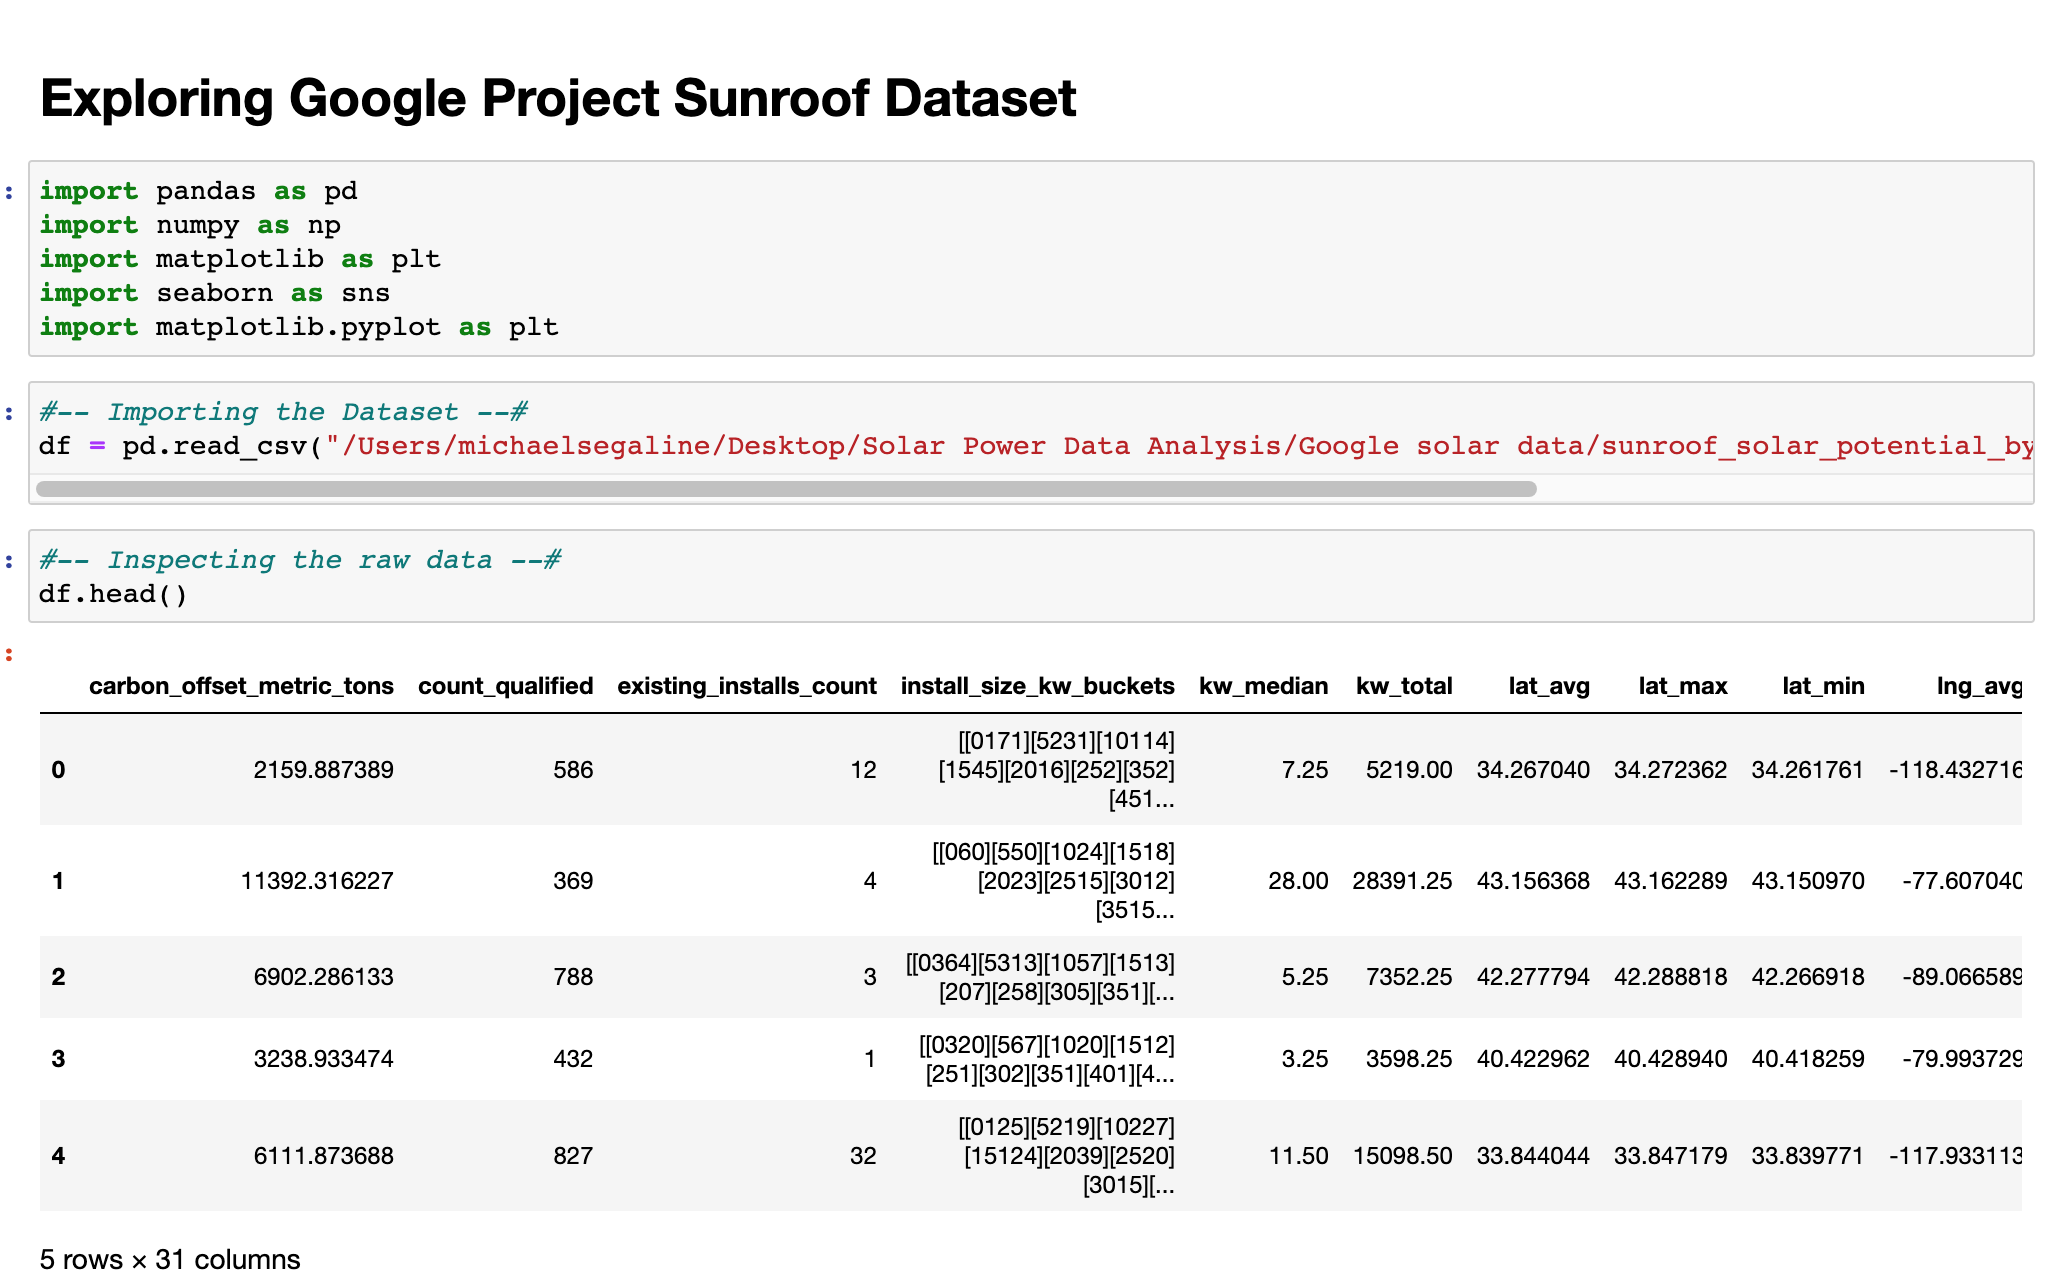Viewport: 2062px width, 1288px height.
Task: Click the horizontal scrollbar under read_csv cell
Action: [x=786, y=489]
